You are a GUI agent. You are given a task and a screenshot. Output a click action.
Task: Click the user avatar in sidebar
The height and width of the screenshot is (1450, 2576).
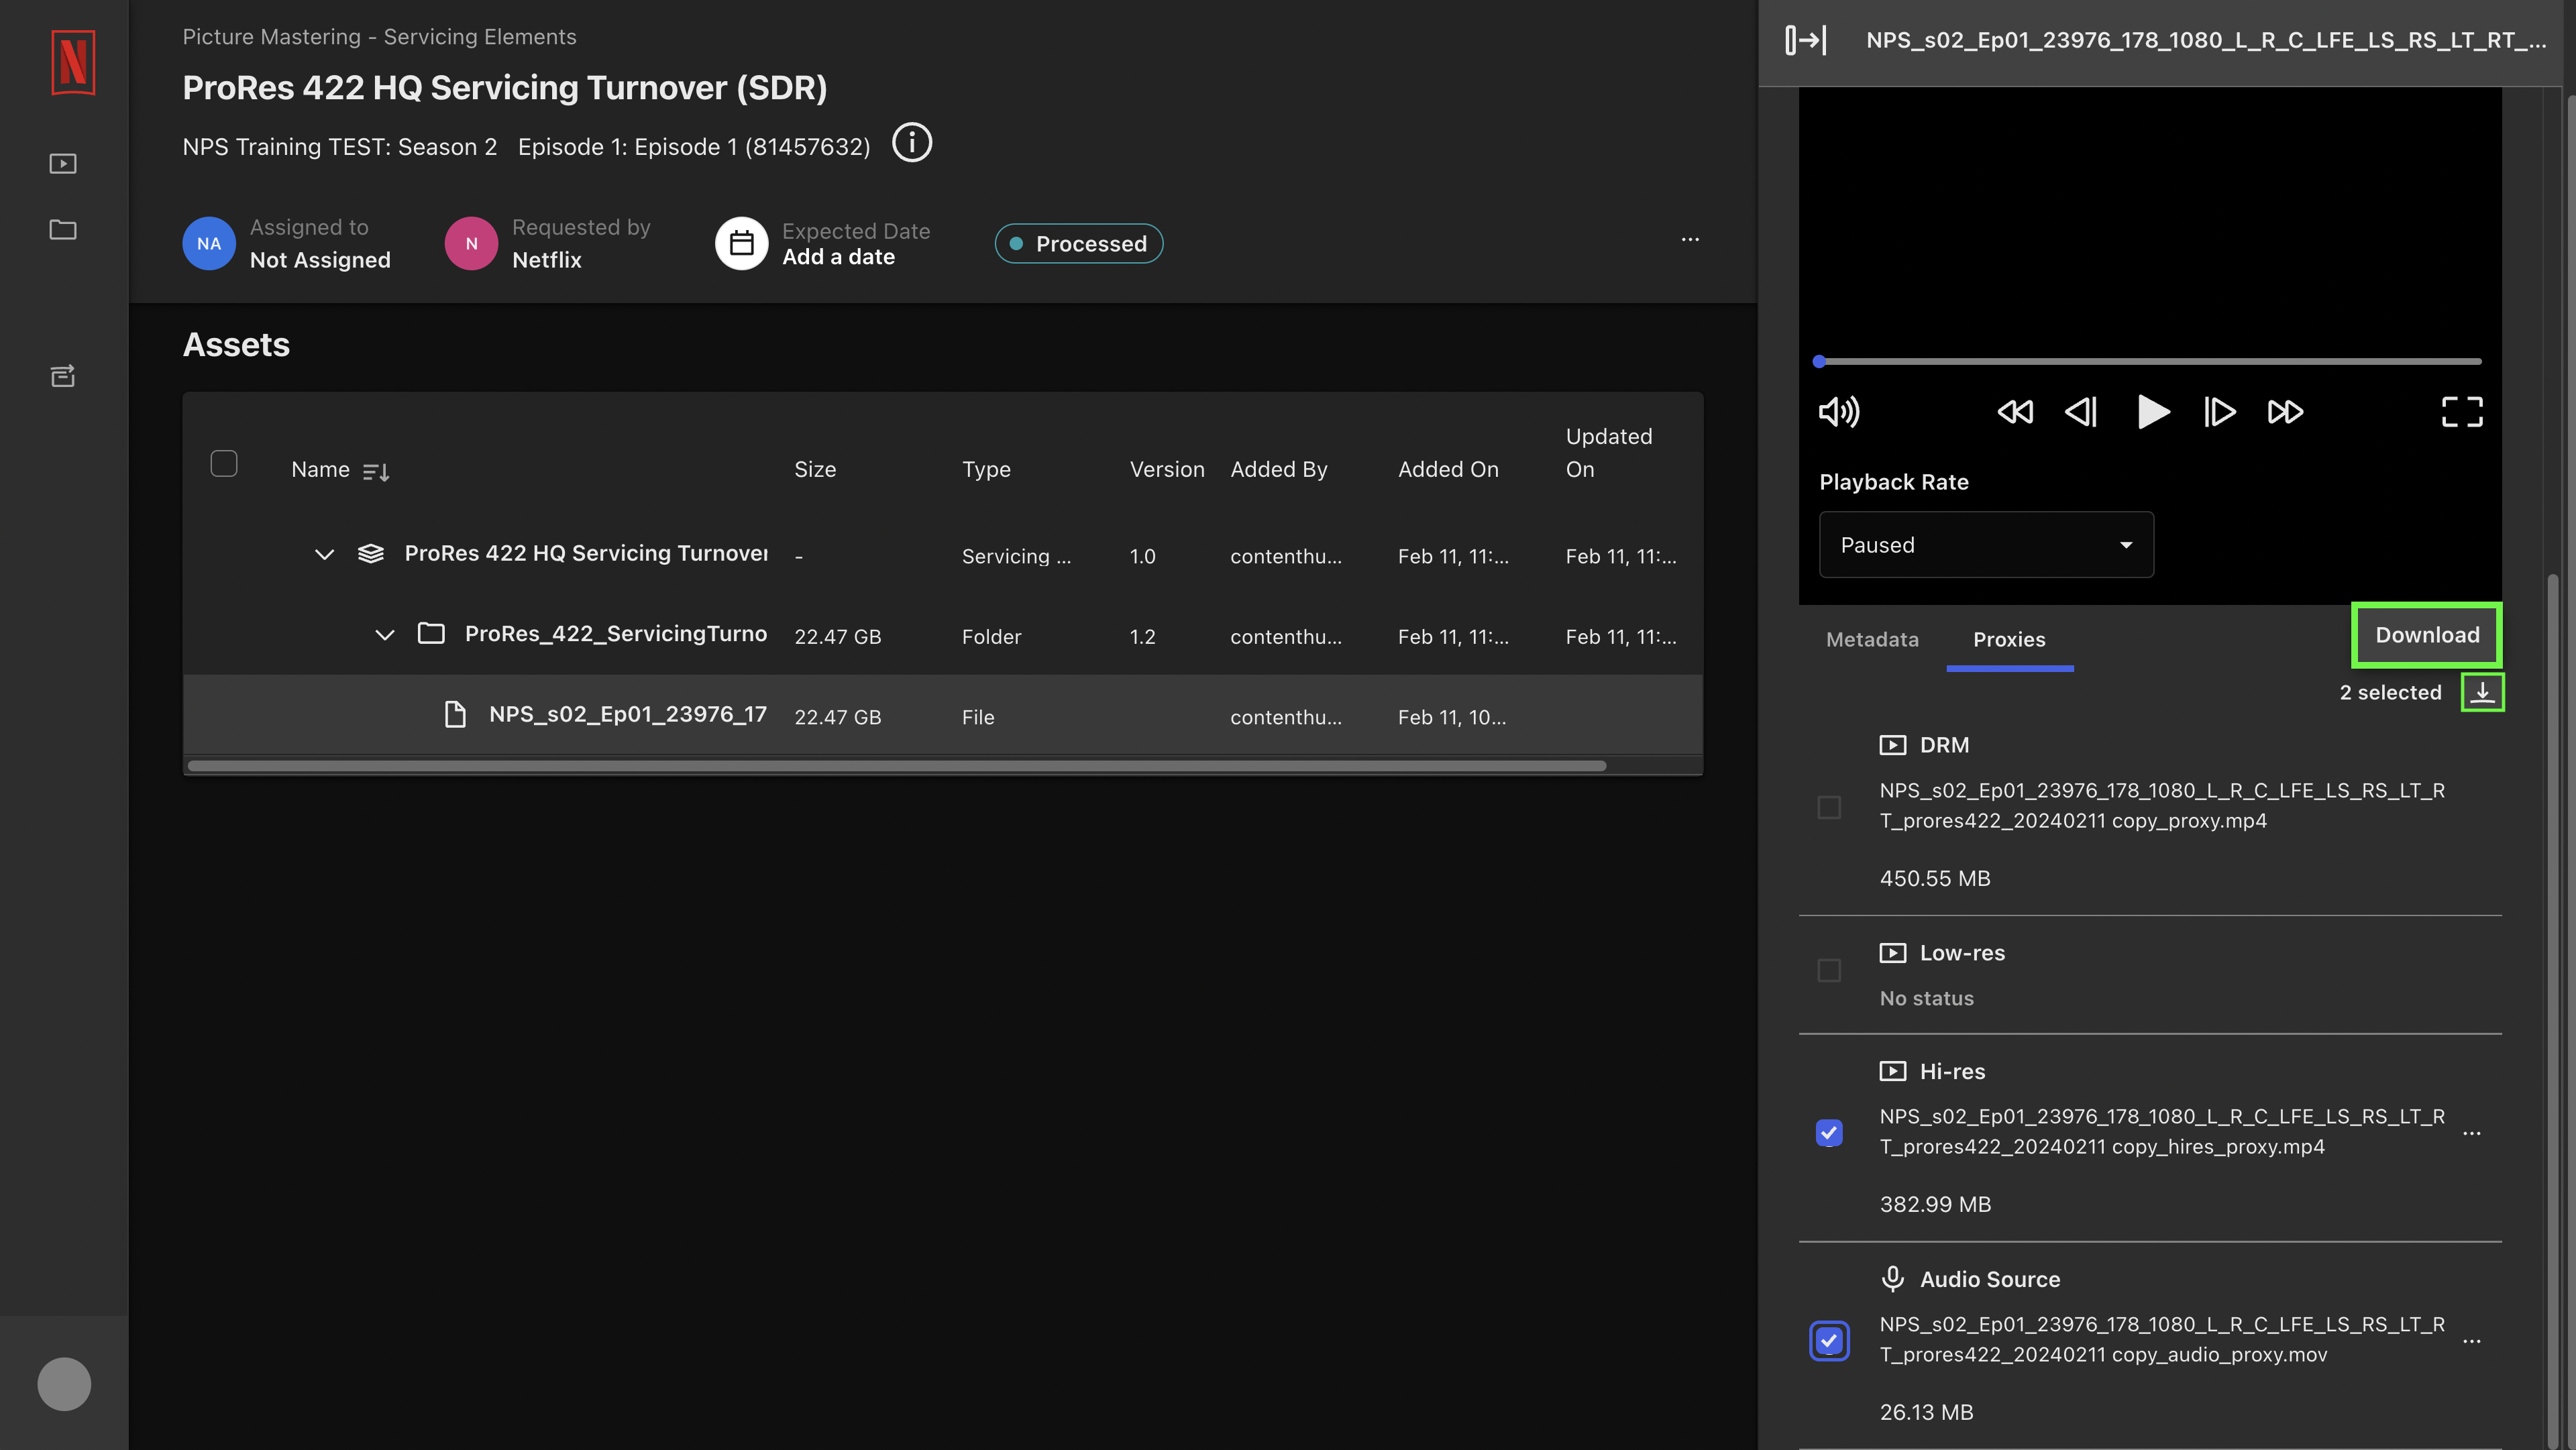point(64,1384)
